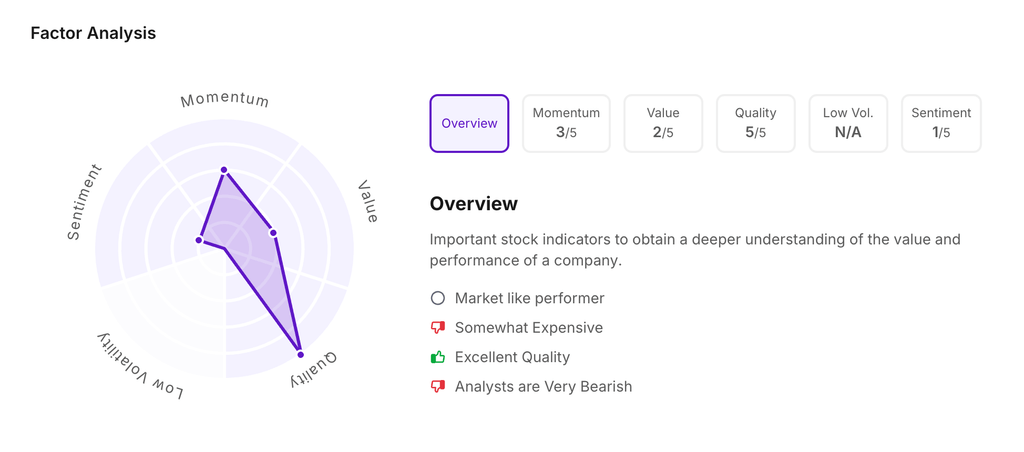
Task: Switch to the Momentum 3/5 tab
Action: pyautogui.click(x=566, y=124)
